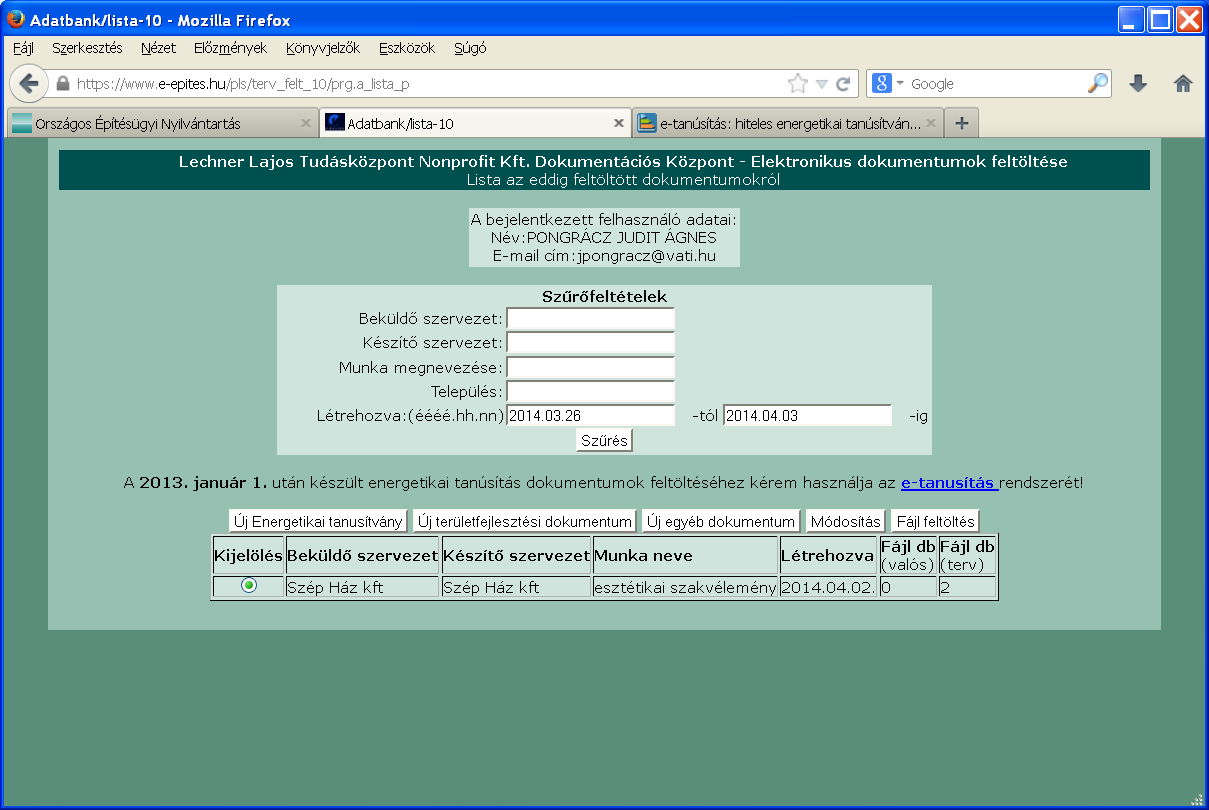The width and height of the screenshot is (1209, 810).
Task: Click the search magnifier icon
Action: (x=1098, y=84)
